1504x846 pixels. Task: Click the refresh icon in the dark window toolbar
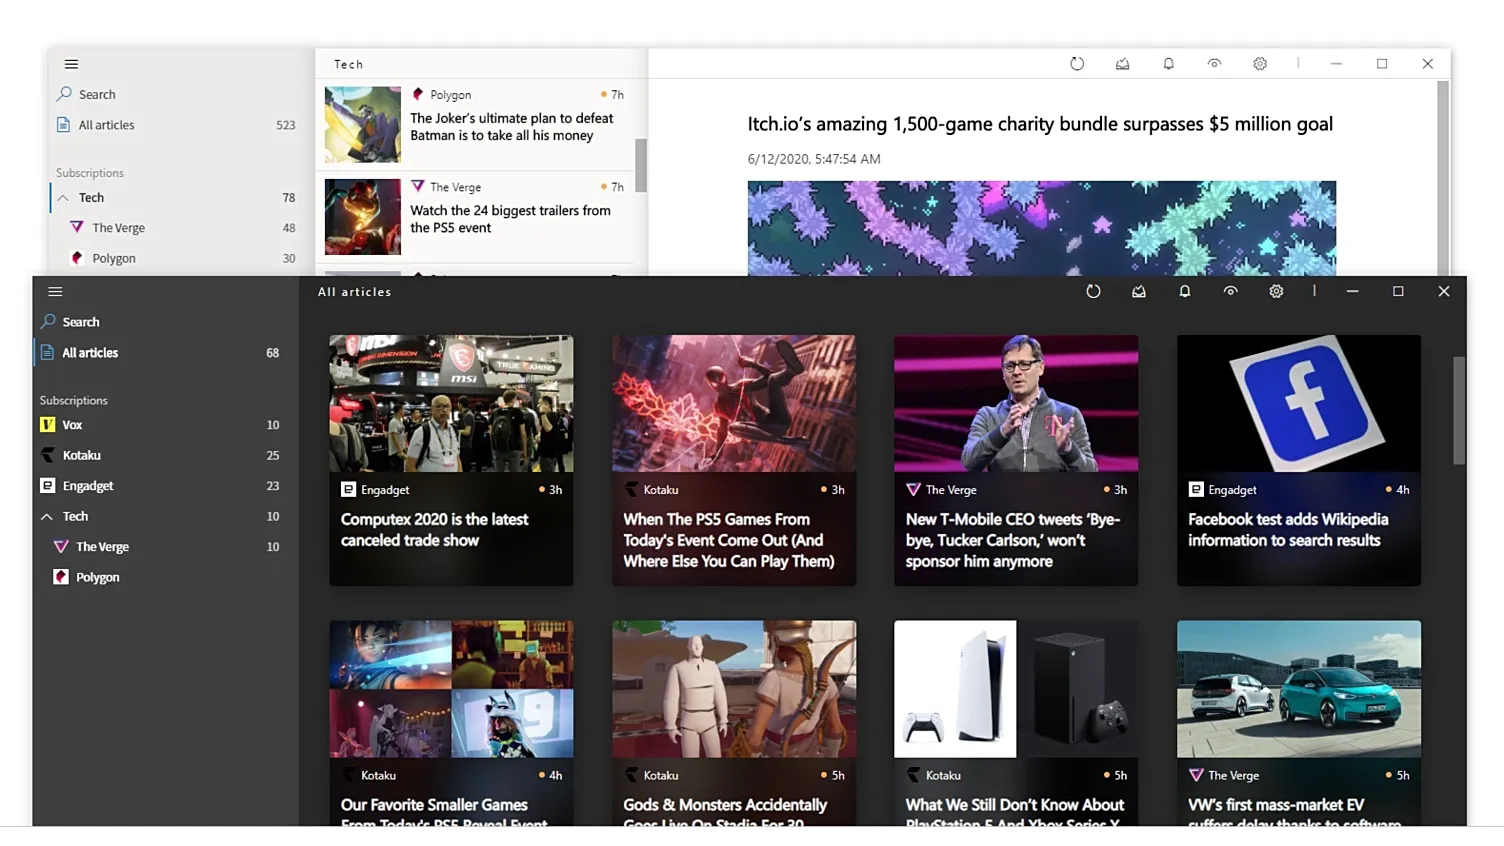pyautogui.click(x=1093, y=291)
